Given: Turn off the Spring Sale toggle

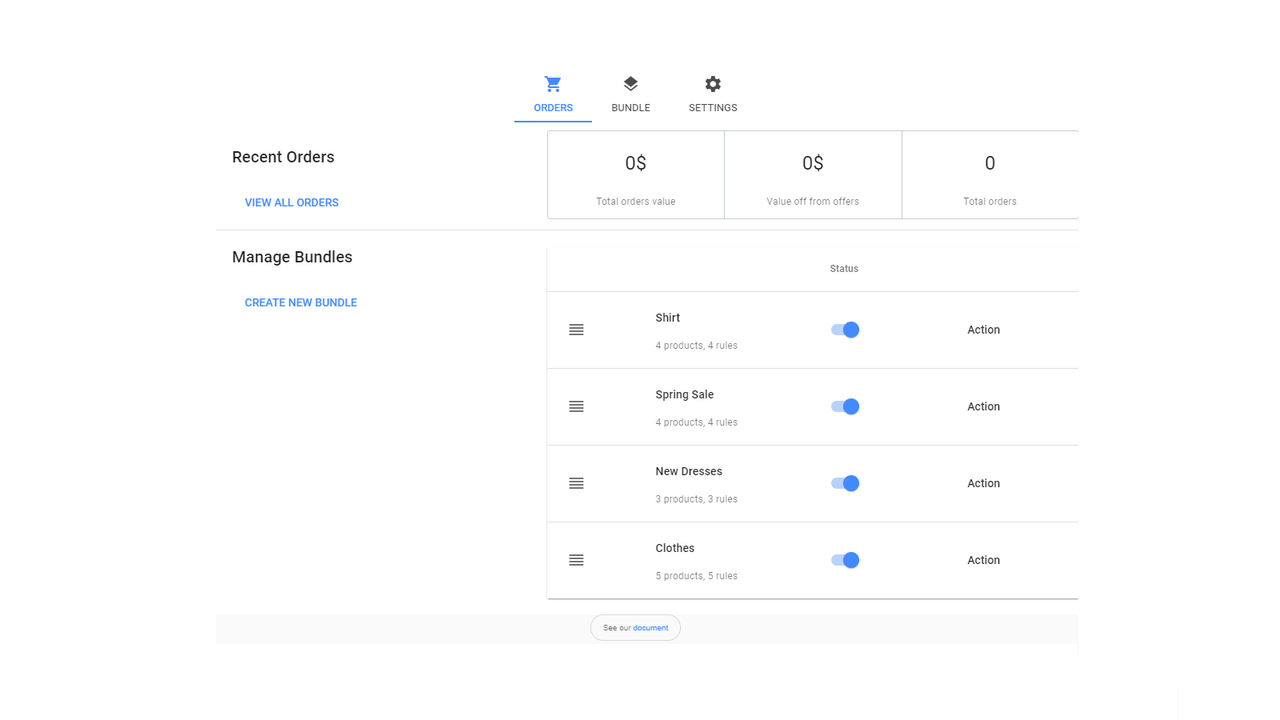Looking at the screenshot, I should (x=844, y=406).
